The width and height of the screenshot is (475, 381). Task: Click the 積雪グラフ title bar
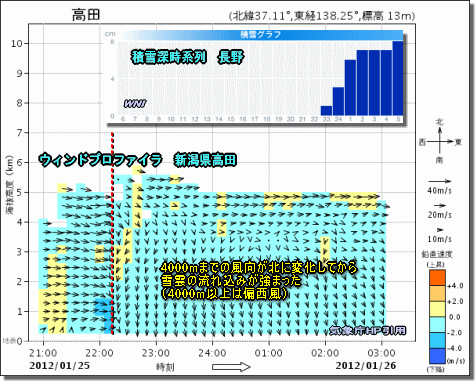(x=261, y=34)
